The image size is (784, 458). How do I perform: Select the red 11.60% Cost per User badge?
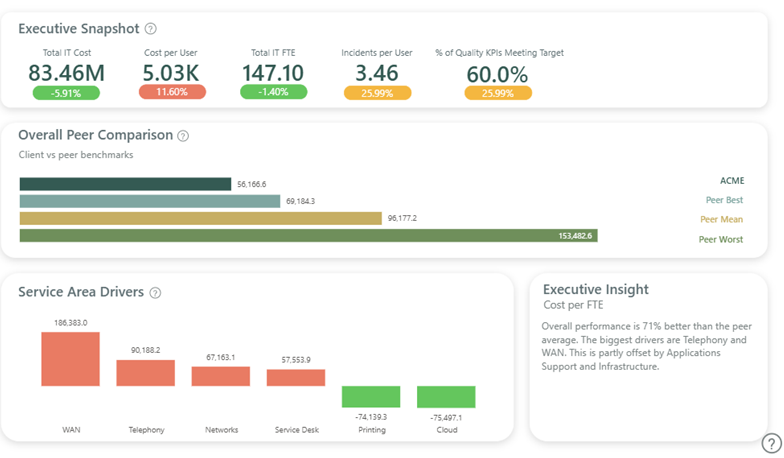pyautogui.click(x=172, y=92)
